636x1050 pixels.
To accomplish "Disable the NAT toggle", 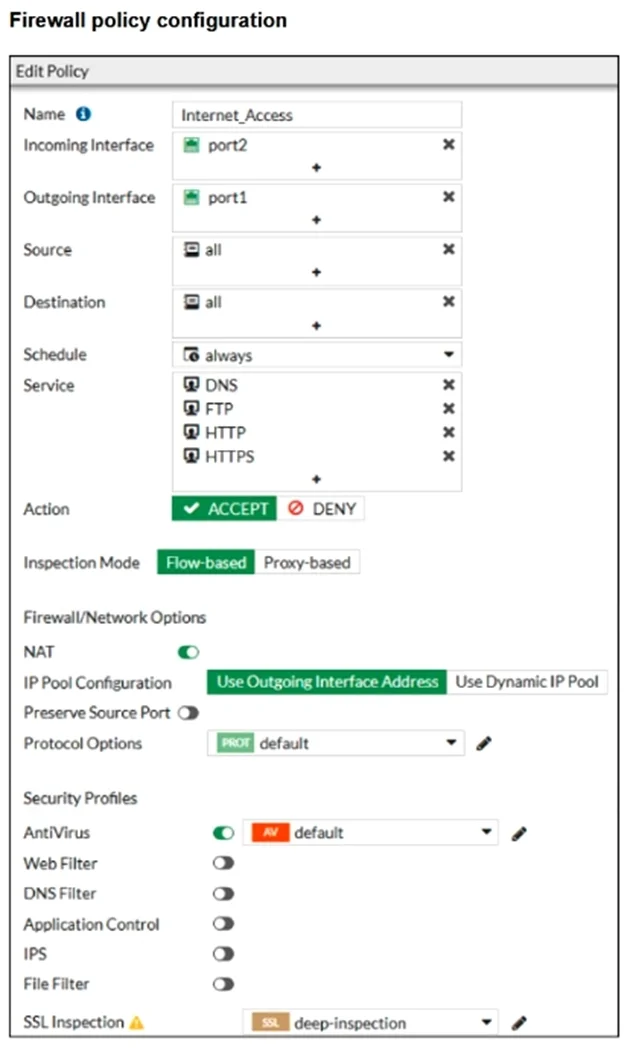I will (189, 652).
